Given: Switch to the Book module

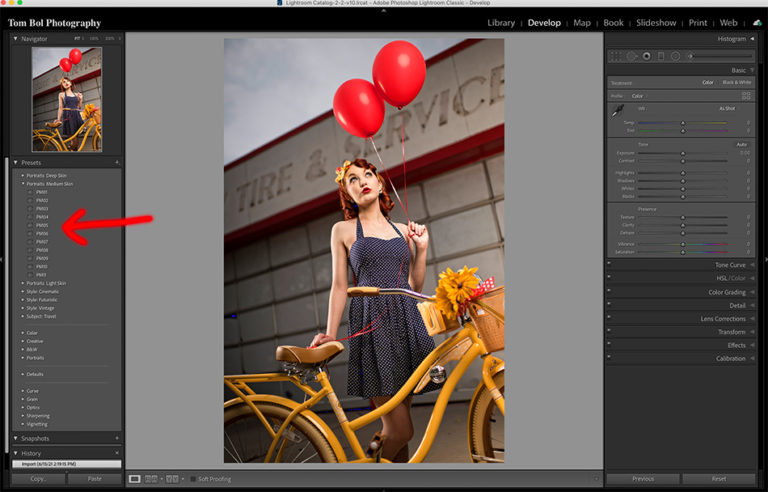Looking at the screenshot, I should click(613, 23).
